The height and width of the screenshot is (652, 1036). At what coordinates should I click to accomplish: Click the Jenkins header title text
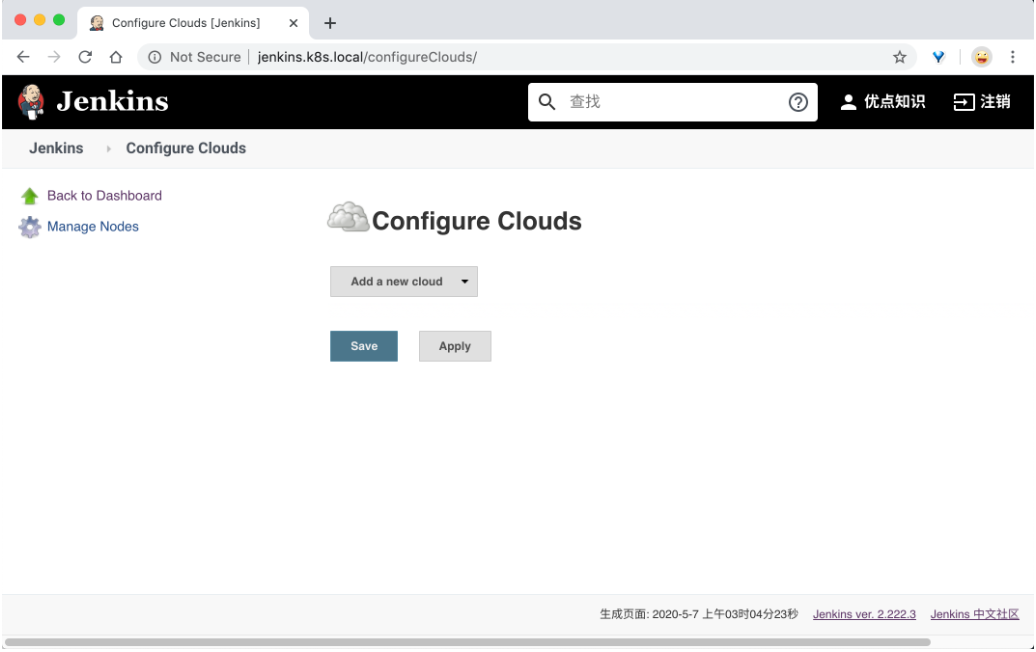click(112, 102)
